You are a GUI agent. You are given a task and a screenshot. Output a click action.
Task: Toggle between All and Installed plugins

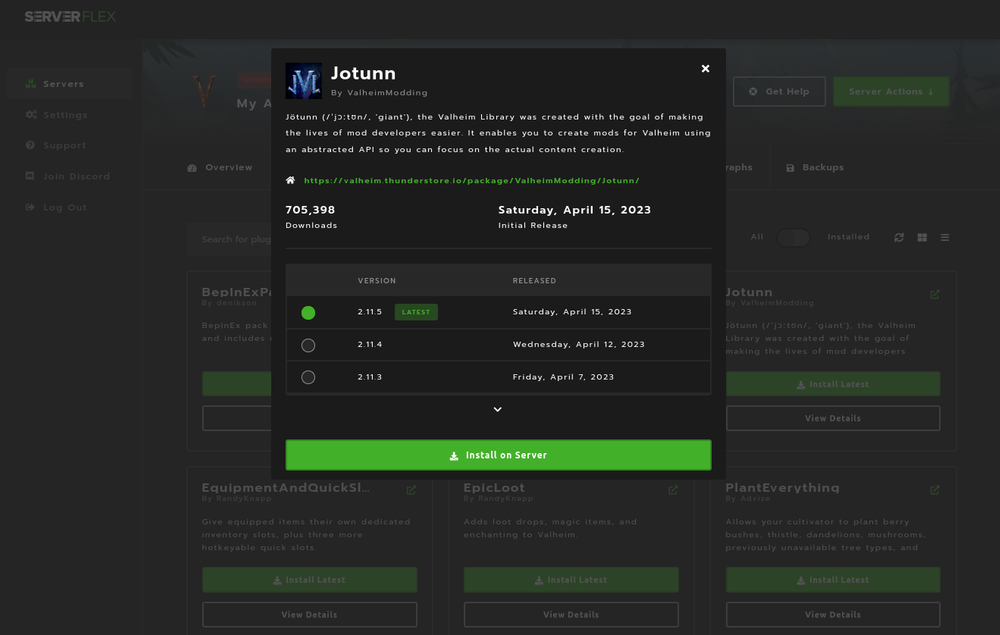pyautogui.click(x=793, y=238)
